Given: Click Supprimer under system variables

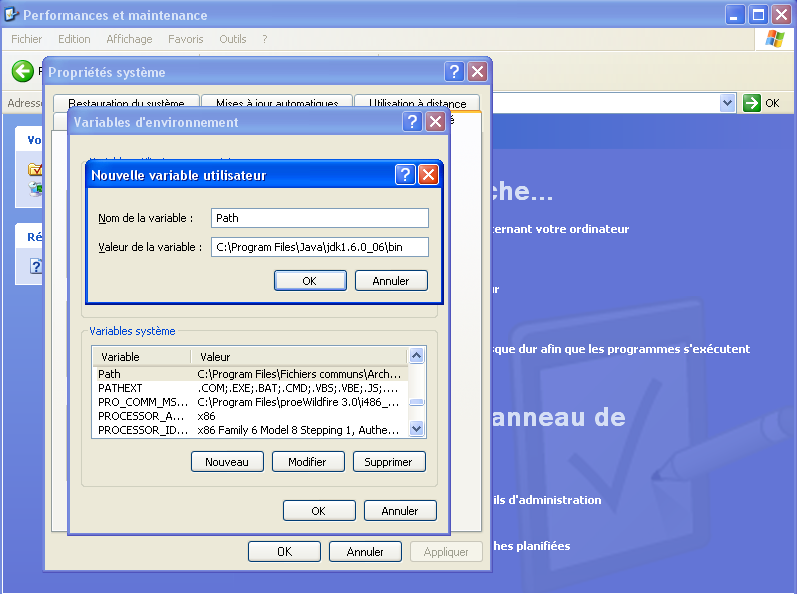Looking at the screenshot, I should 388,462.
